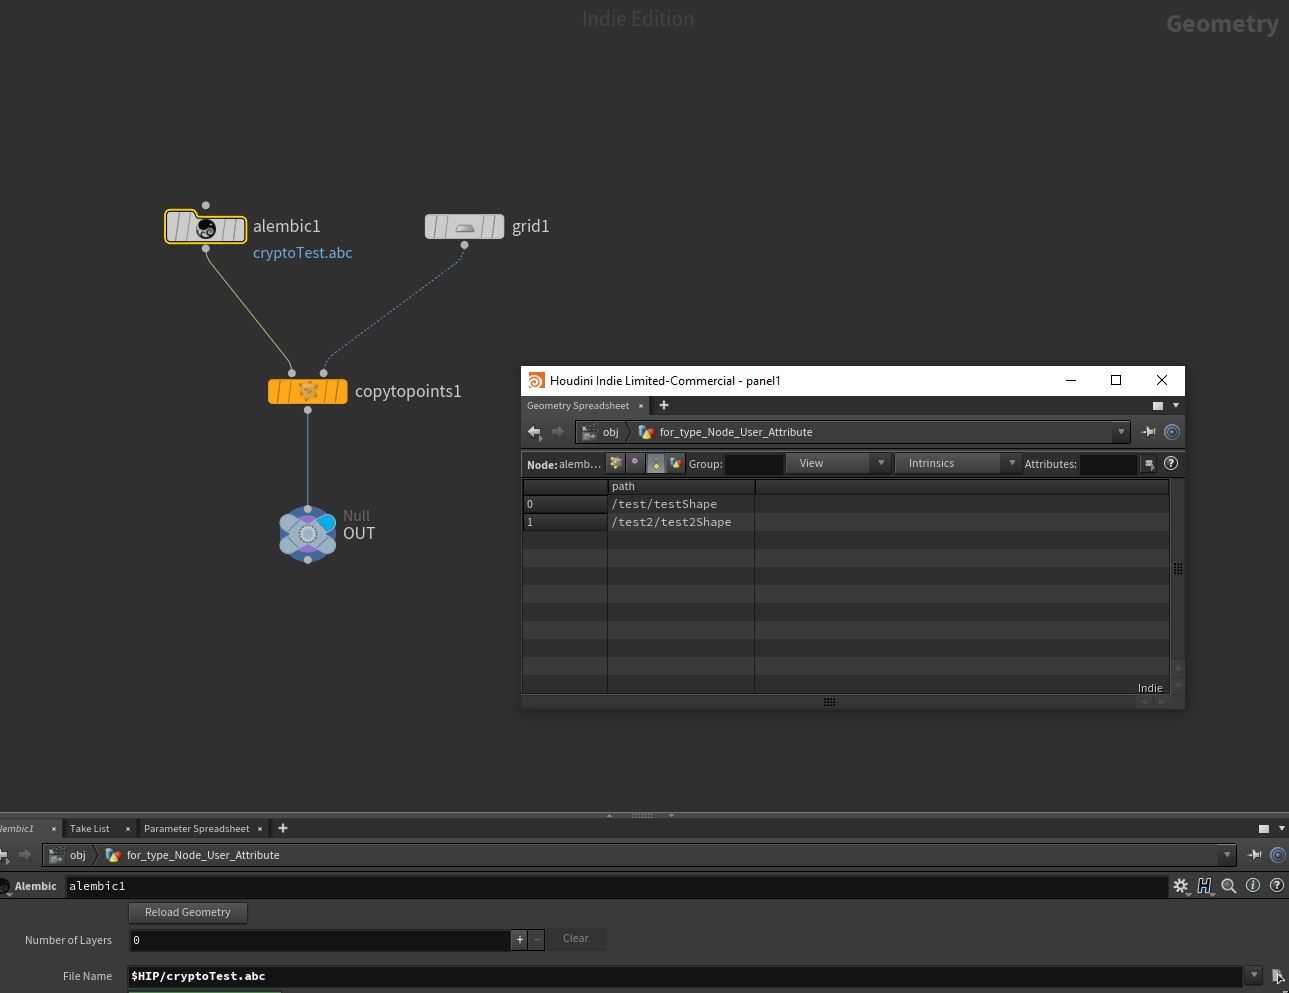Open spreadsheet pane options arrow
The height and width of the screenshot is (993, 1289).
tap(1176, 406)
